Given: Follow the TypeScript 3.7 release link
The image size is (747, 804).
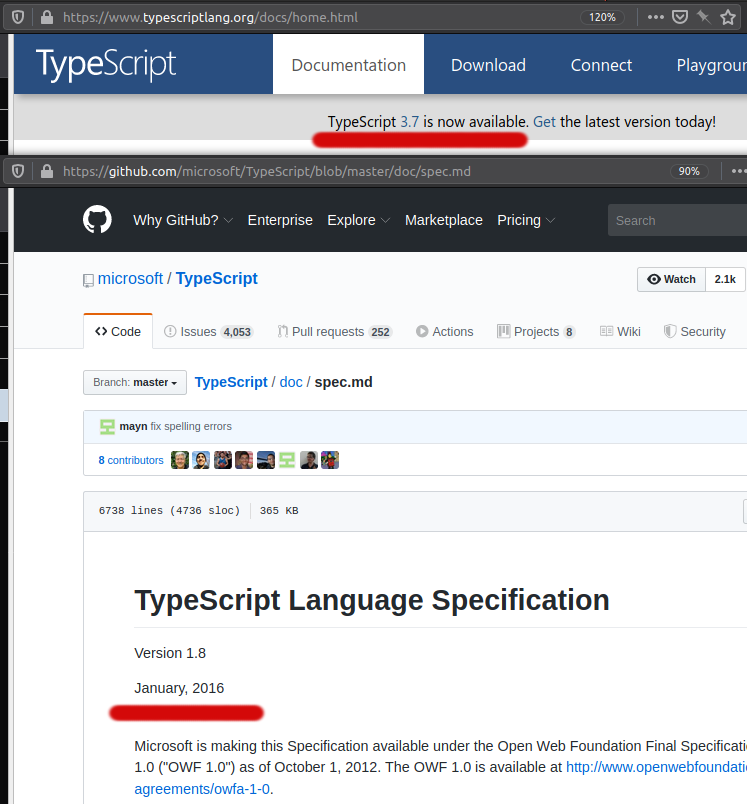Looking at the screenshot, I should pos(411,121).
